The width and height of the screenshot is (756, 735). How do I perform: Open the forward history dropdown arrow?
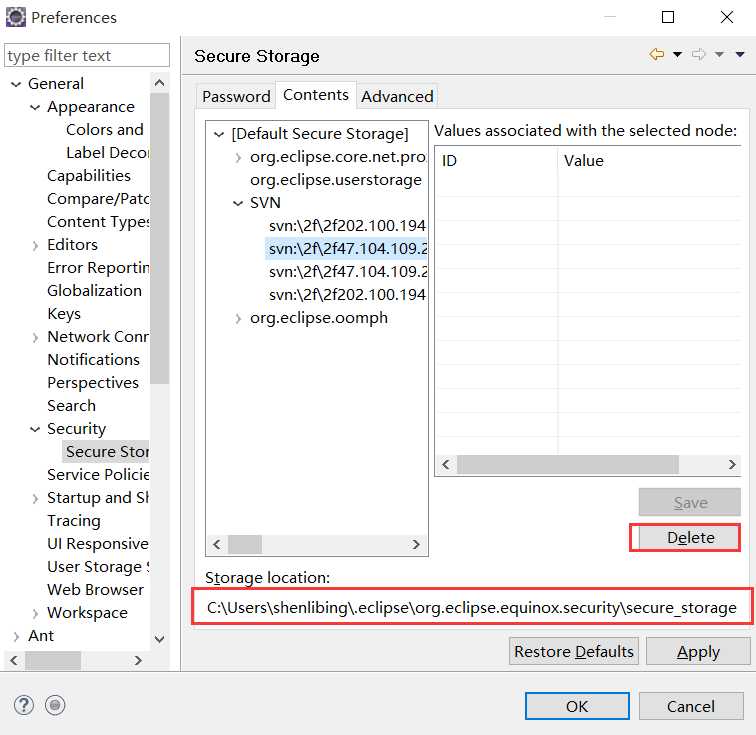(719, 54)
